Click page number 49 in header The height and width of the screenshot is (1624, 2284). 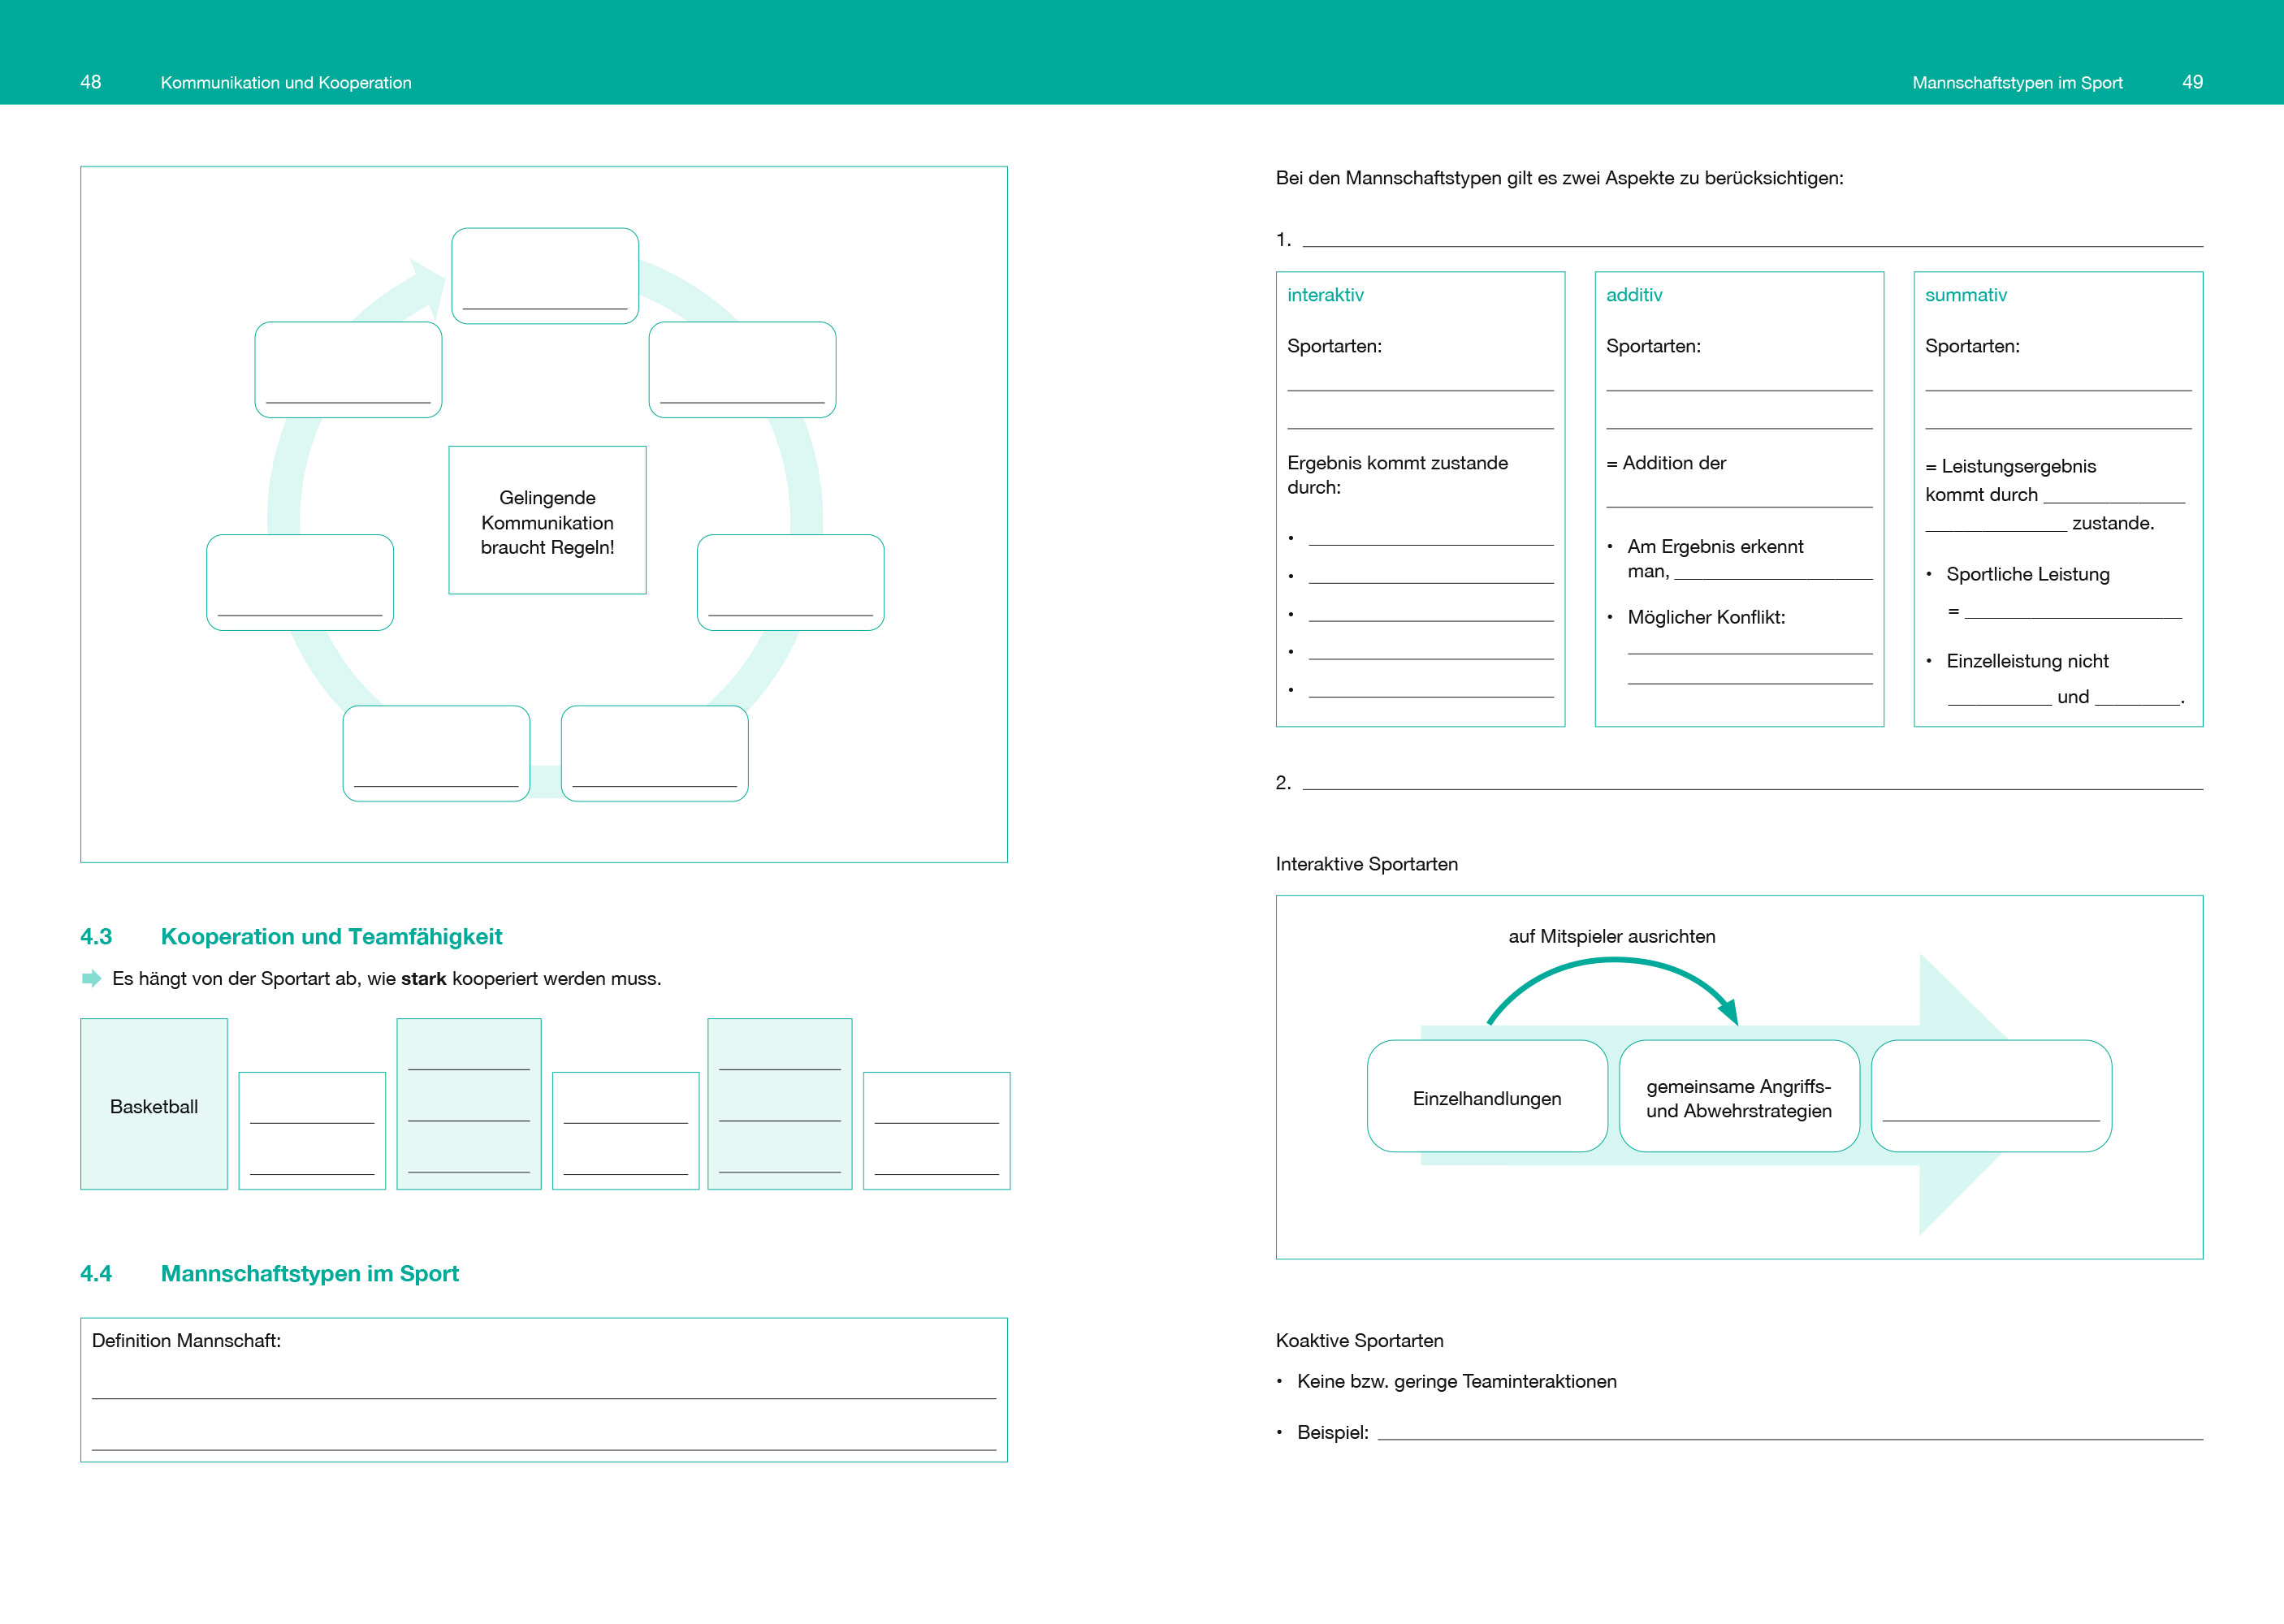click(2192, 82)
